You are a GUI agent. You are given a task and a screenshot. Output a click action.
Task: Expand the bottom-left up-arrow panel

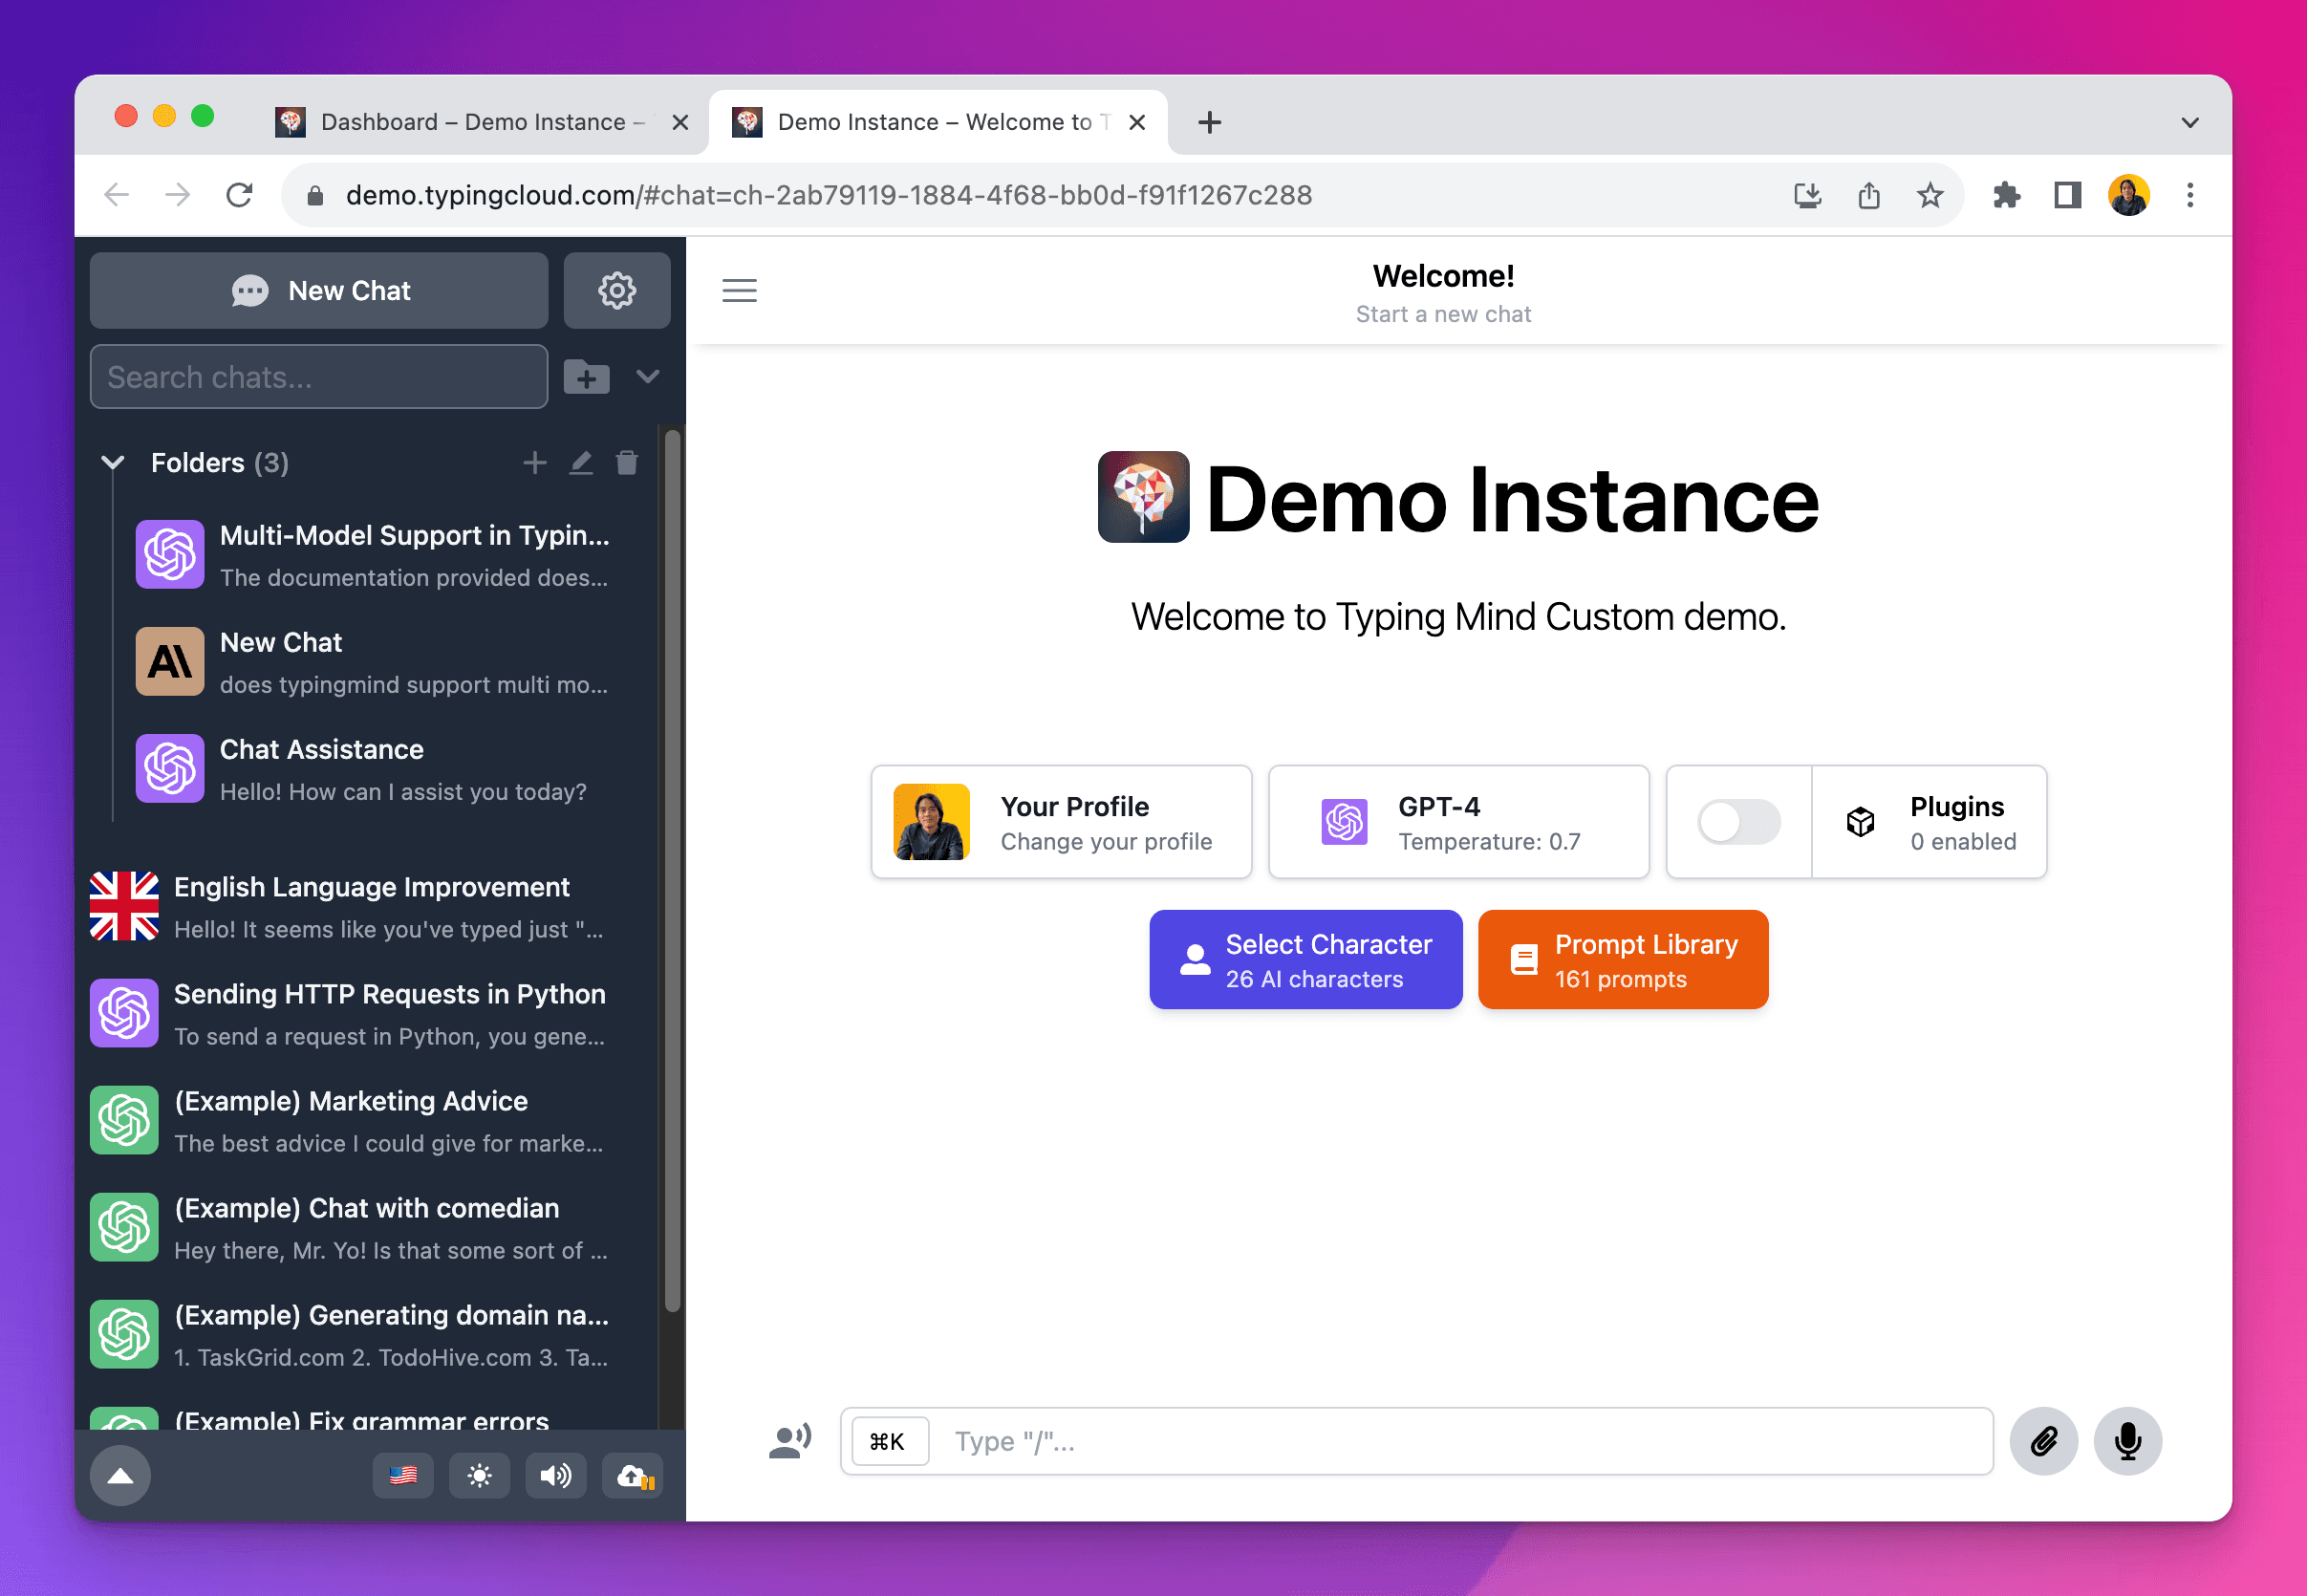121,1475
